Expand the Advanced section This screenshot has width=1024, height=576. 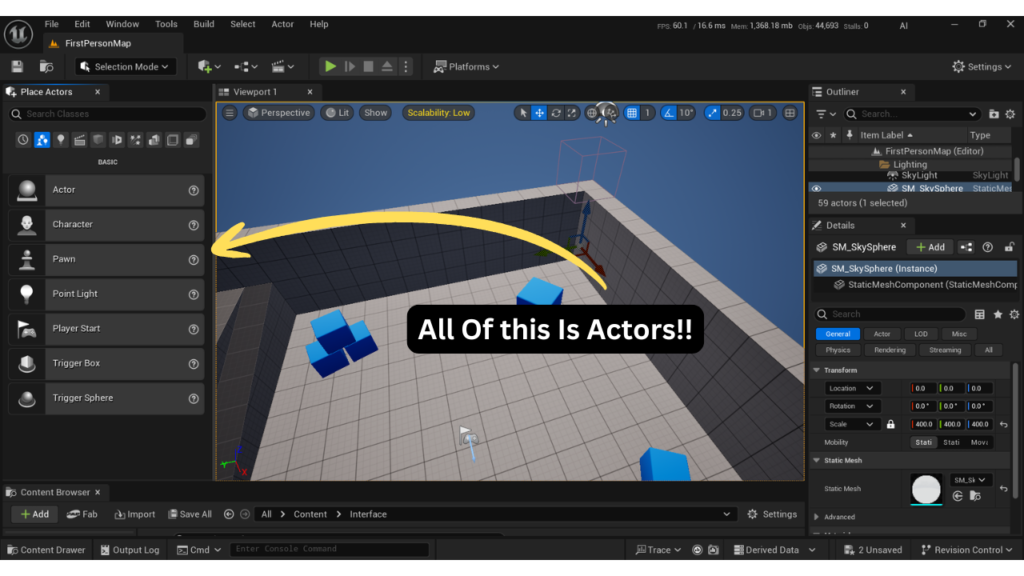[x=817, y=517]
